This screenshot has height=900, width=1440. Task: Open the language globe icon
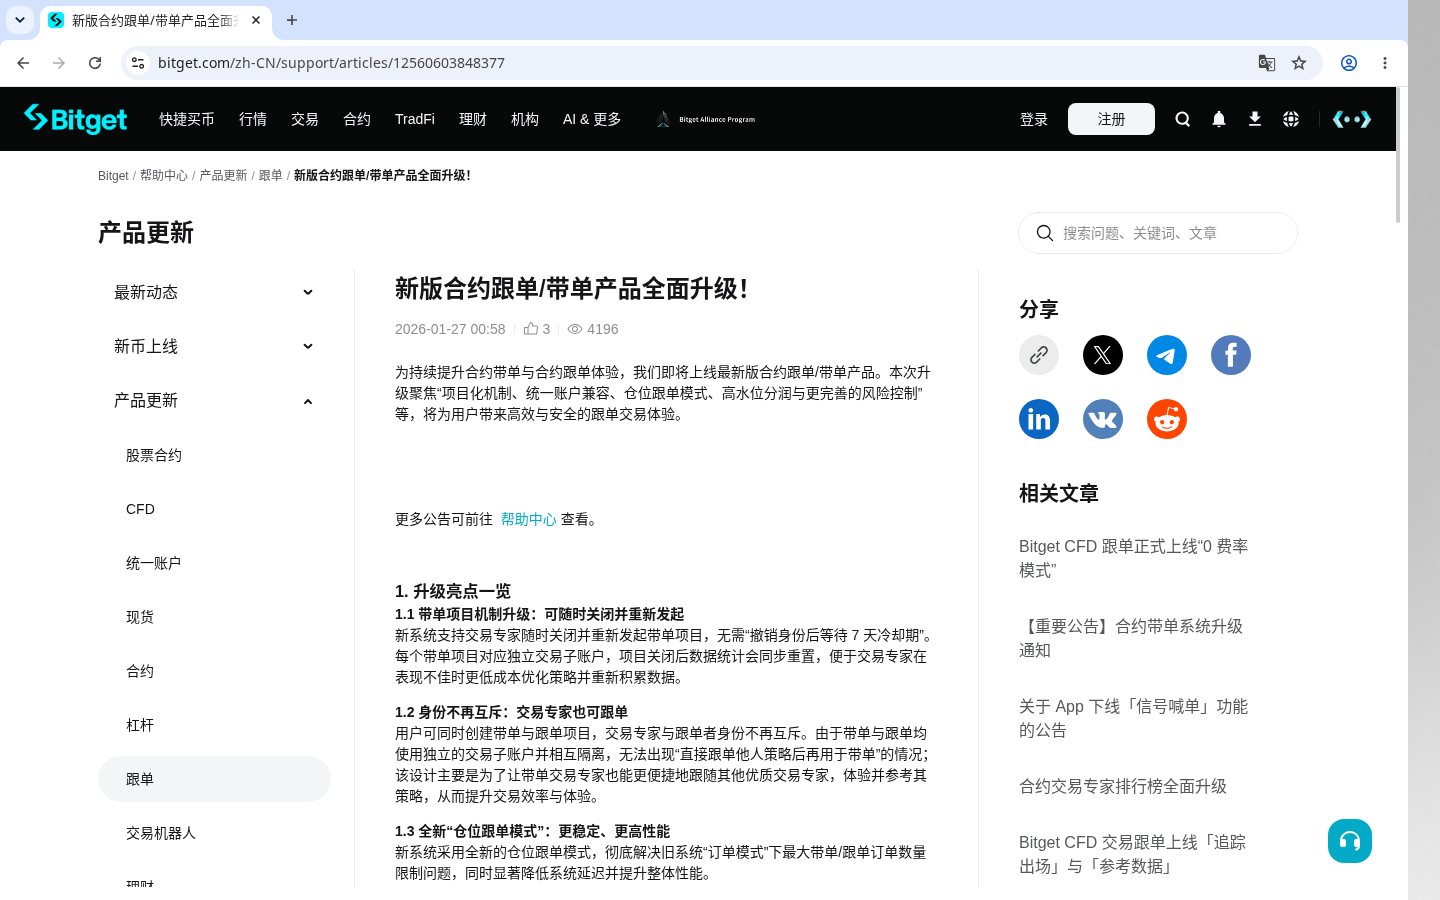(x=1290, y=119)
